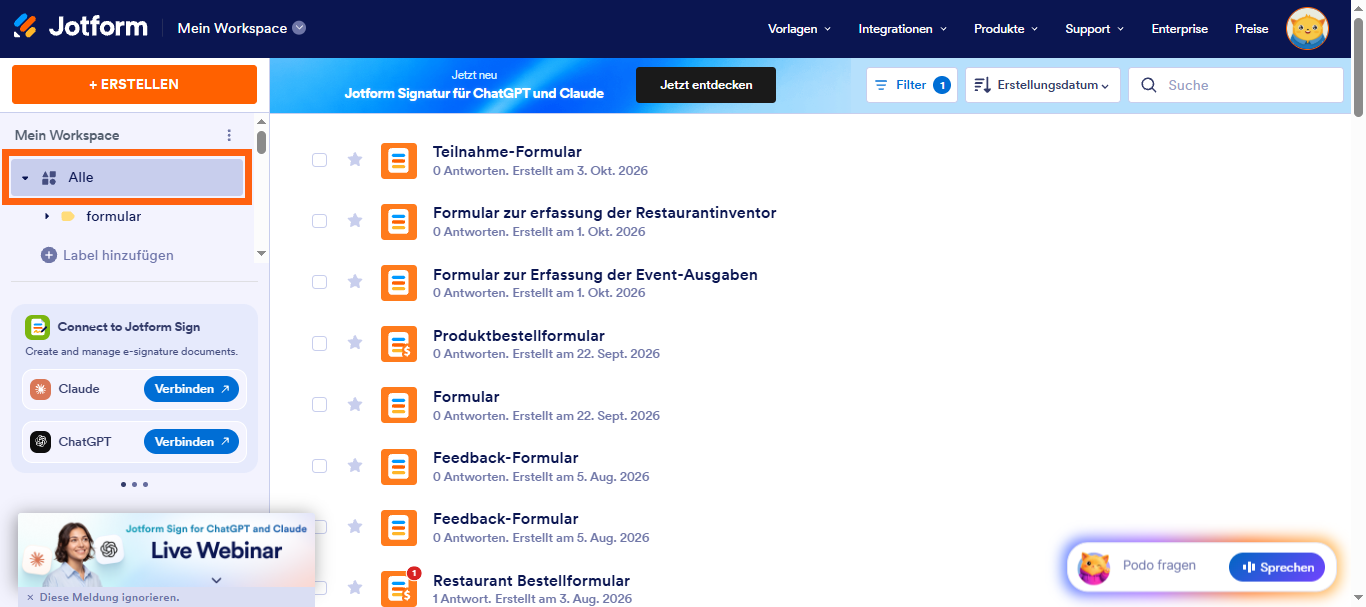Dismiss with Diese Meldung ignorieren
The height and width of the screenshot is (607, 1366).
pyautogui.click(x=102, y=597)
